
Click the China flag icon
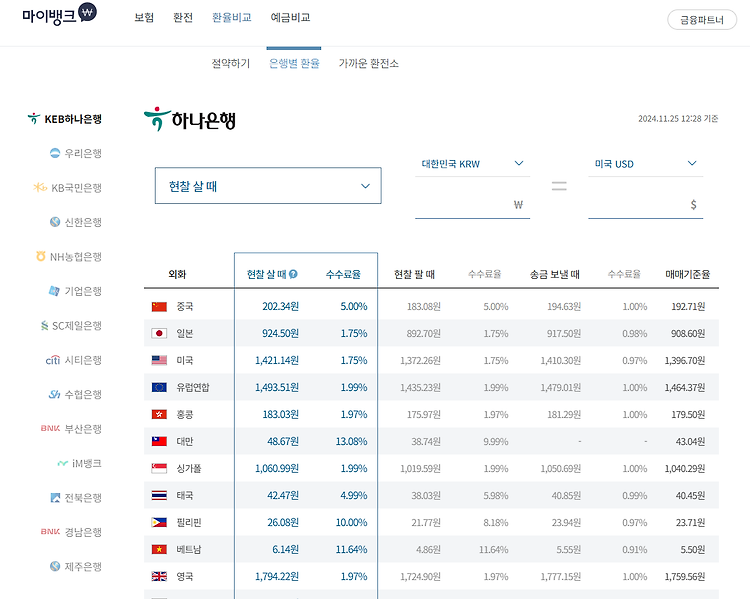(159, 307)
